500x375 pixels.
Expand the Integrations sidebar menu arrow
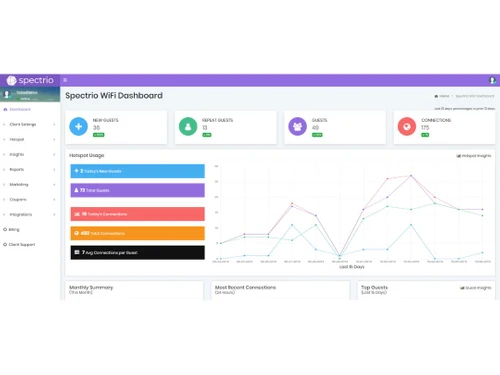coord(54,214)
